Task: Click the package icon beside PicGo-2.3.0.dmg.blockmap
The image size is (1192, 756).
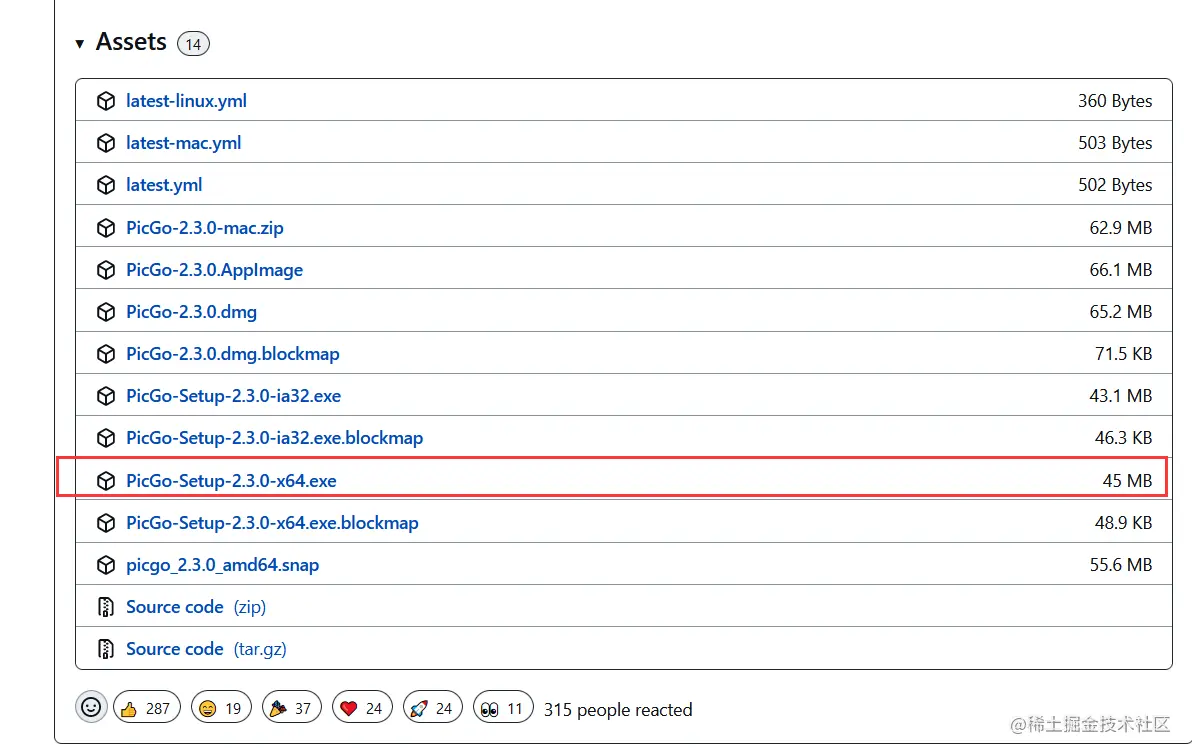Action: click(x=106, y=354)
